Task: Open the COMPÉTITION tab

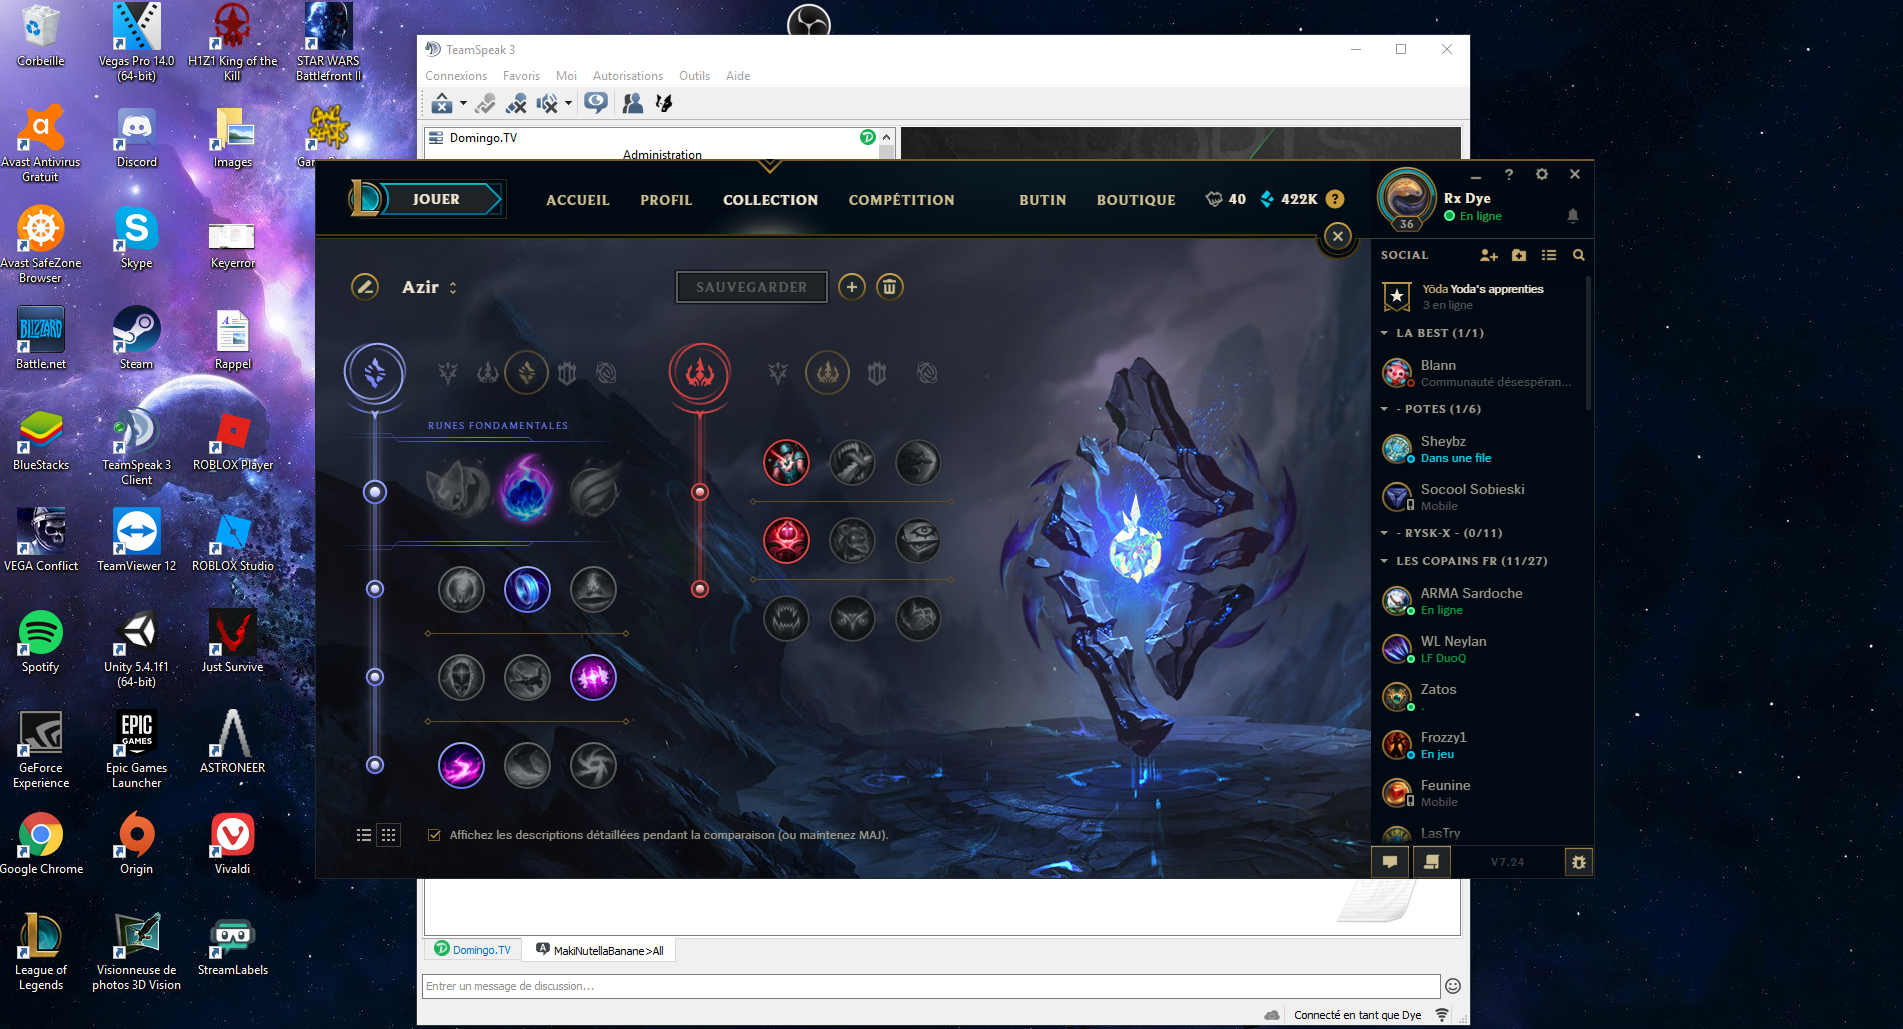Action: click(901, 200)
